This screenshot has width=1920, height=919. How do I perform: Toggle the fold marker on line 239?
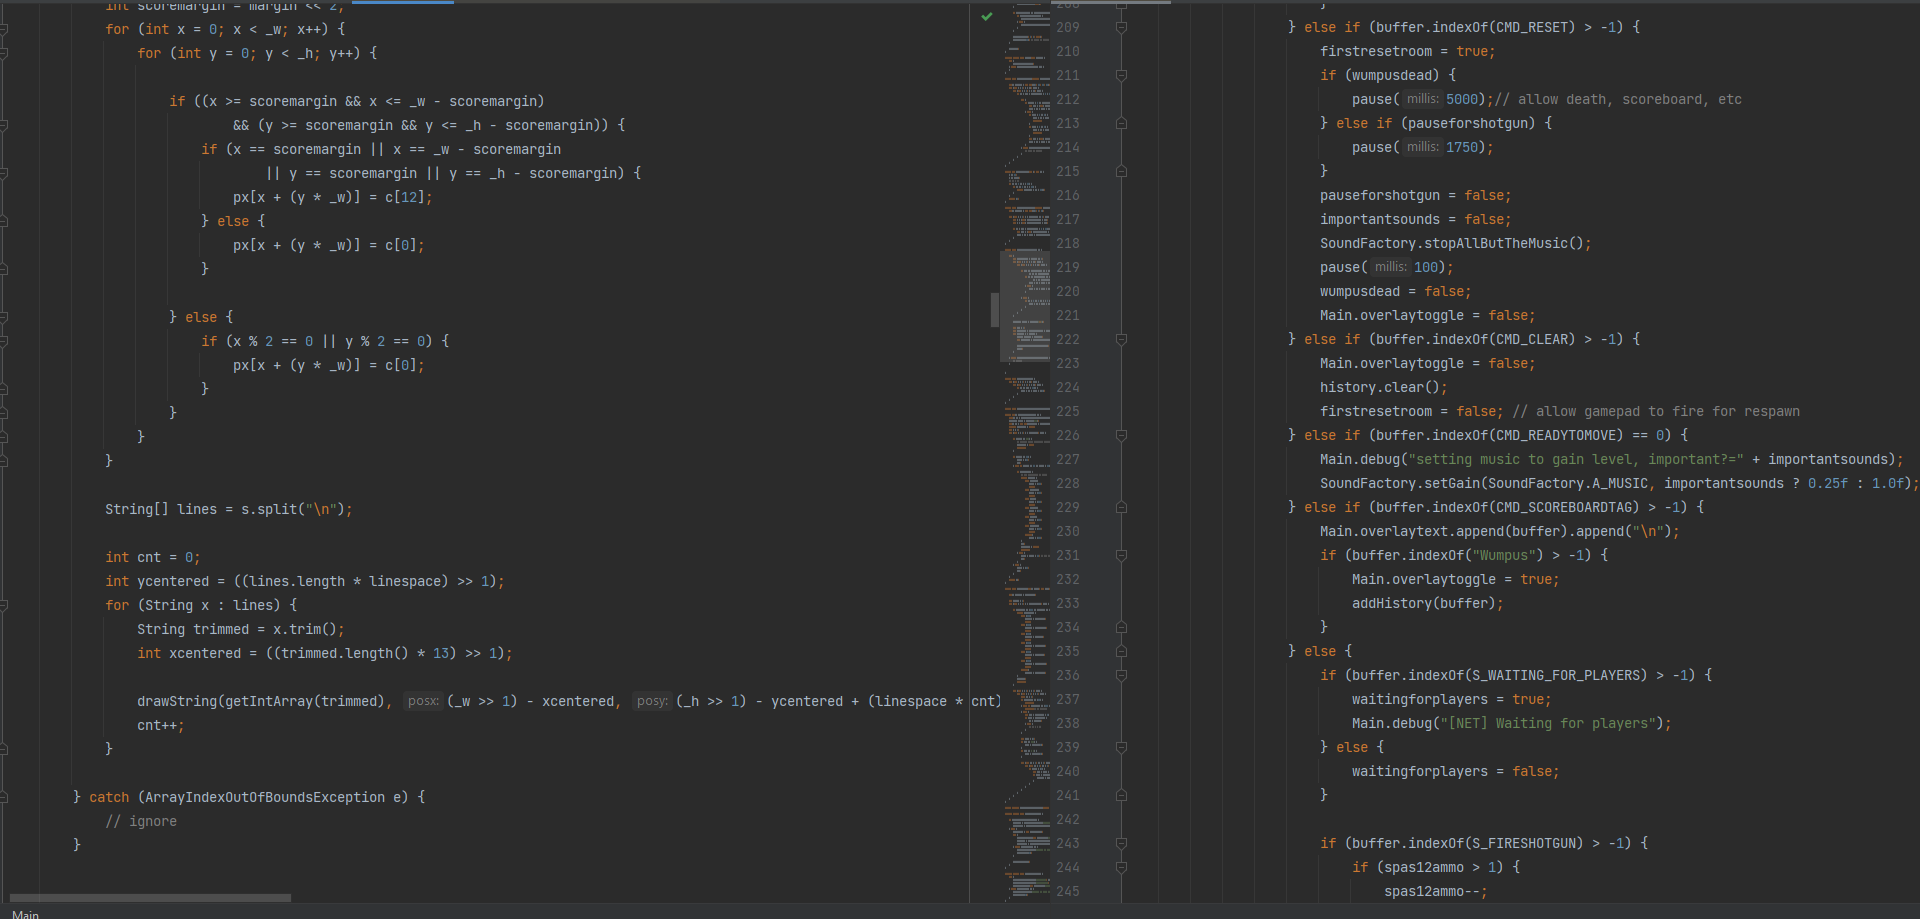[x=1121, y=748]
